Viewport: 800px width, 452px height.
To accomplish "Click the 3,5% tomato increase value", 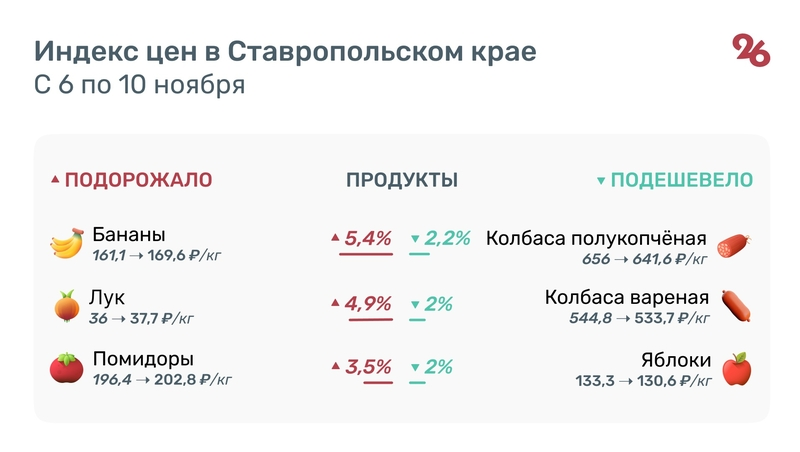I will (x=367, y=367).
